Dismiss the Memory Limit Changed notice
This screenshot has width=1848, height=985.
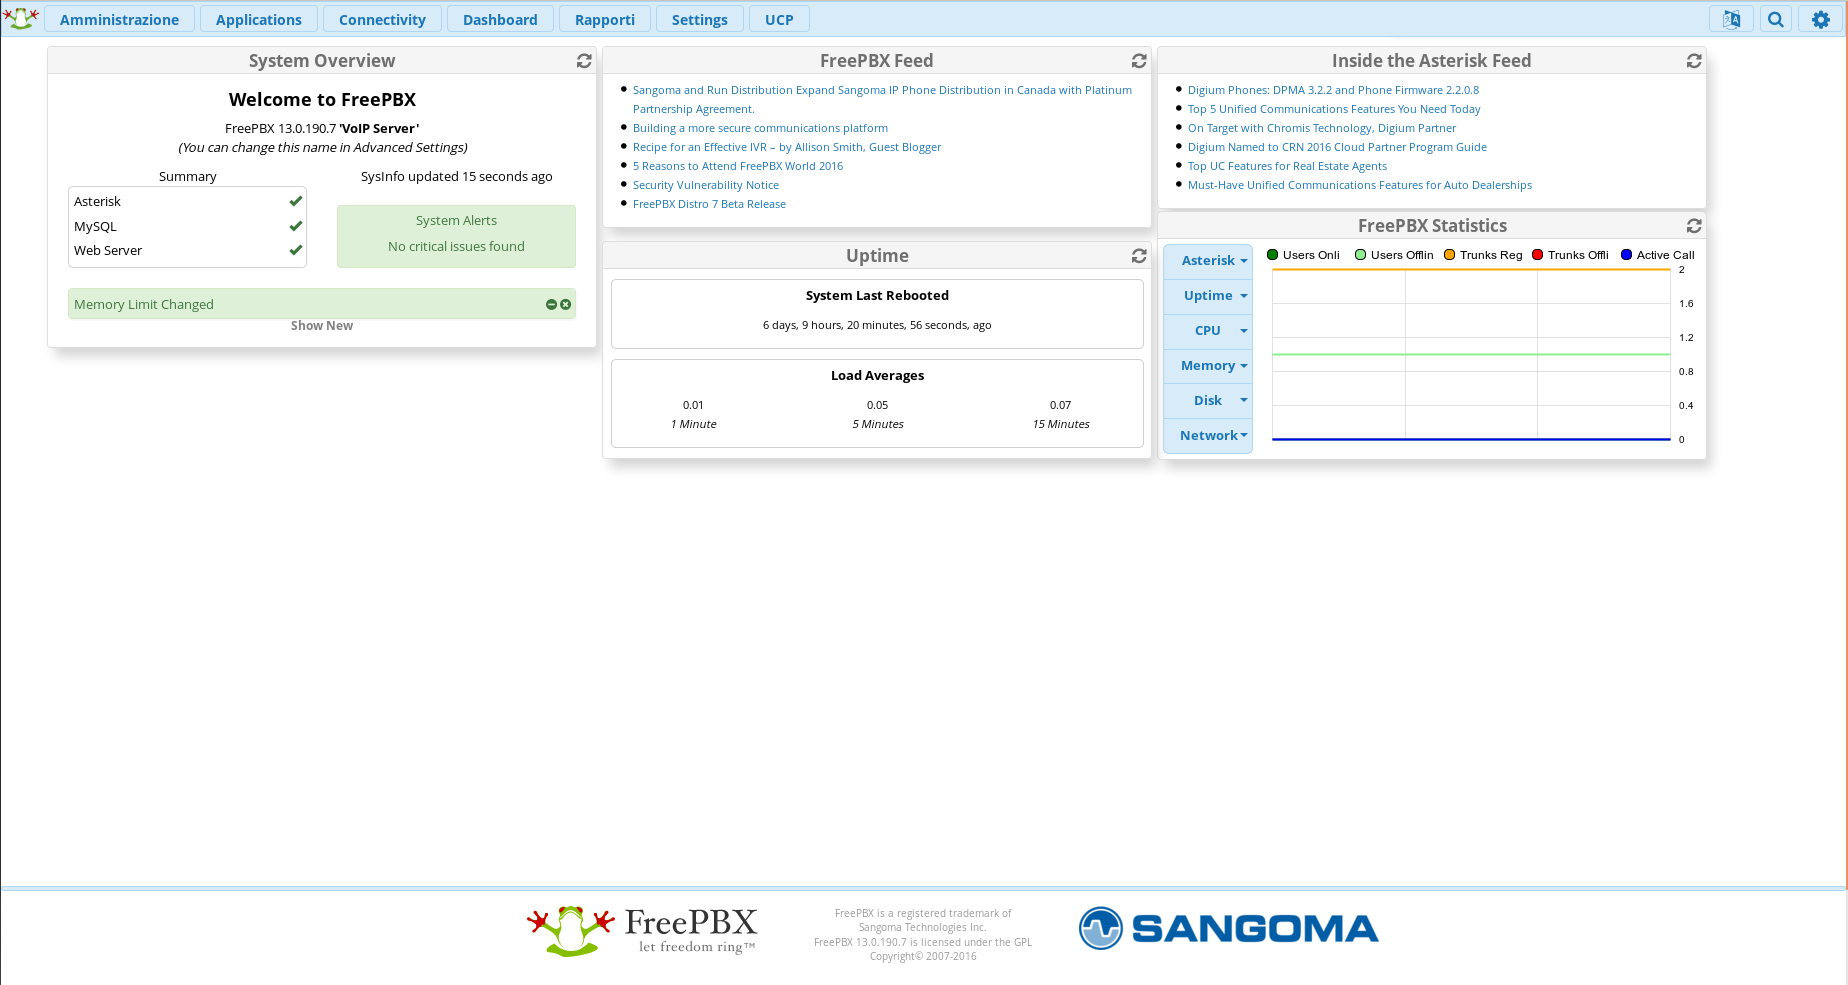click(566, 304)
